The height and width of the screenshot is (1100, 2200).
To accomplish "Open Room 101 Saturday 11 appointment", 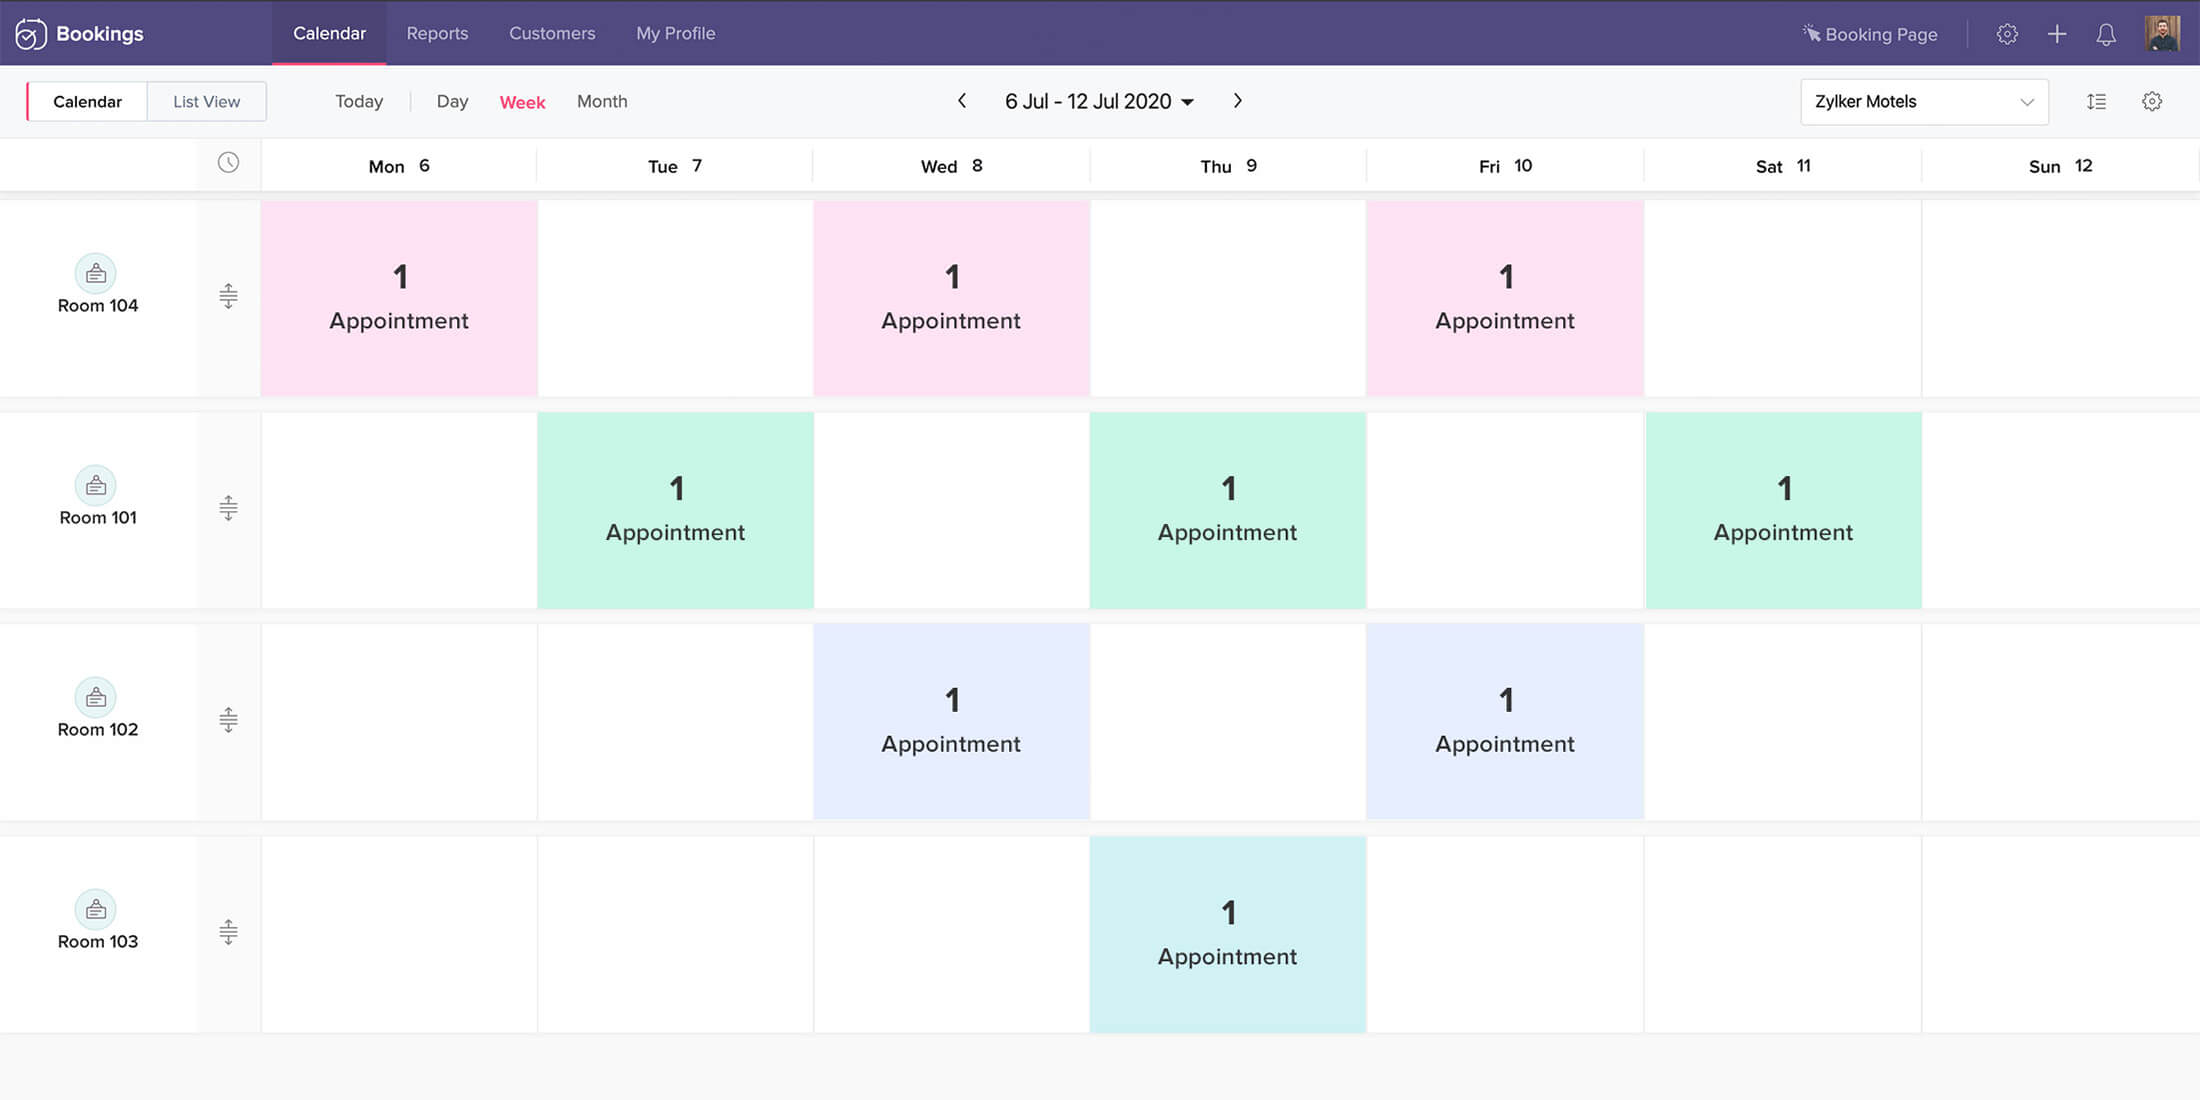I will click(x=1784, y=510).
